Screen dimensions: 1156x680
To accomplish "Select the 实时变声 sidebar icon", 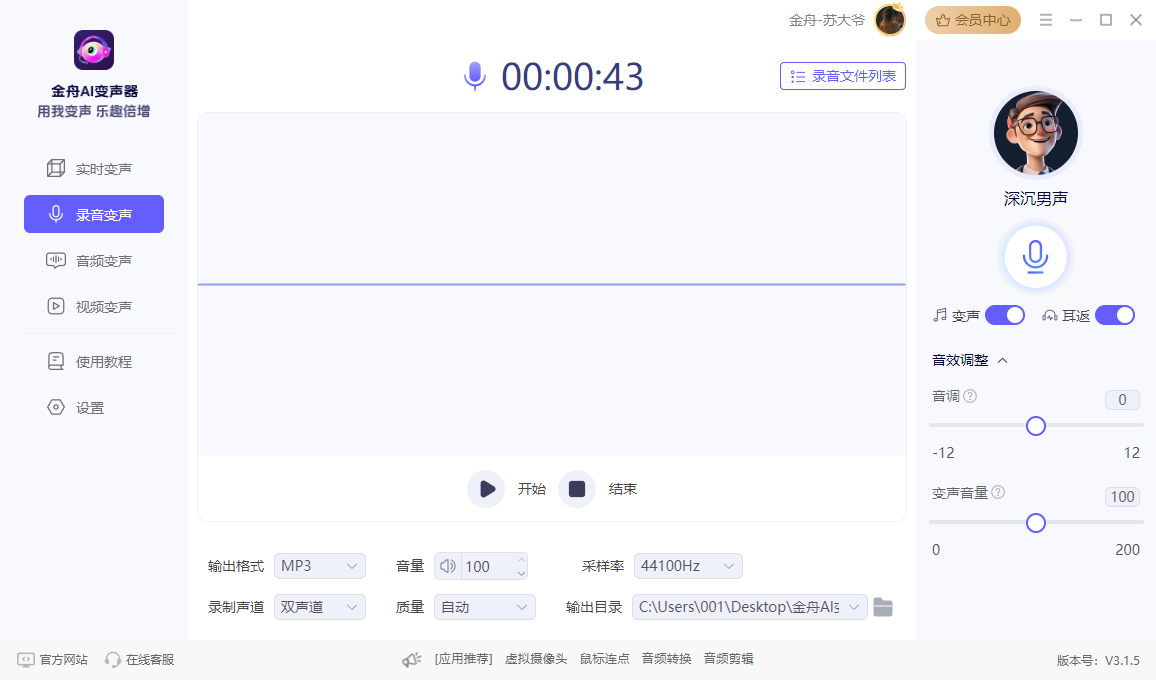I will [x=94, y=168].
